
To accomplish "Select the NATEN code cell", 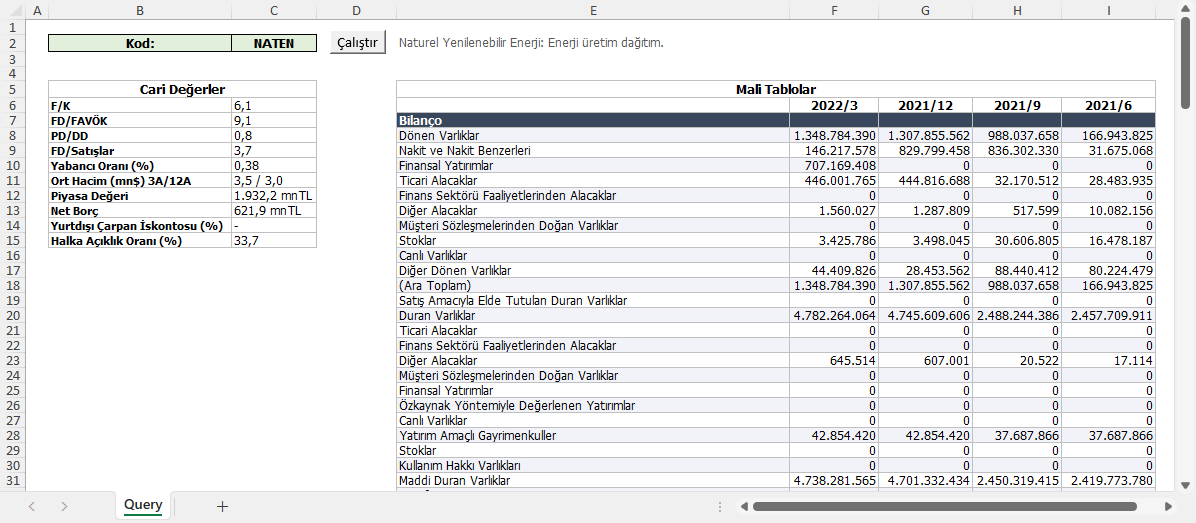I will pyautogui.click(x=274, y=43).
